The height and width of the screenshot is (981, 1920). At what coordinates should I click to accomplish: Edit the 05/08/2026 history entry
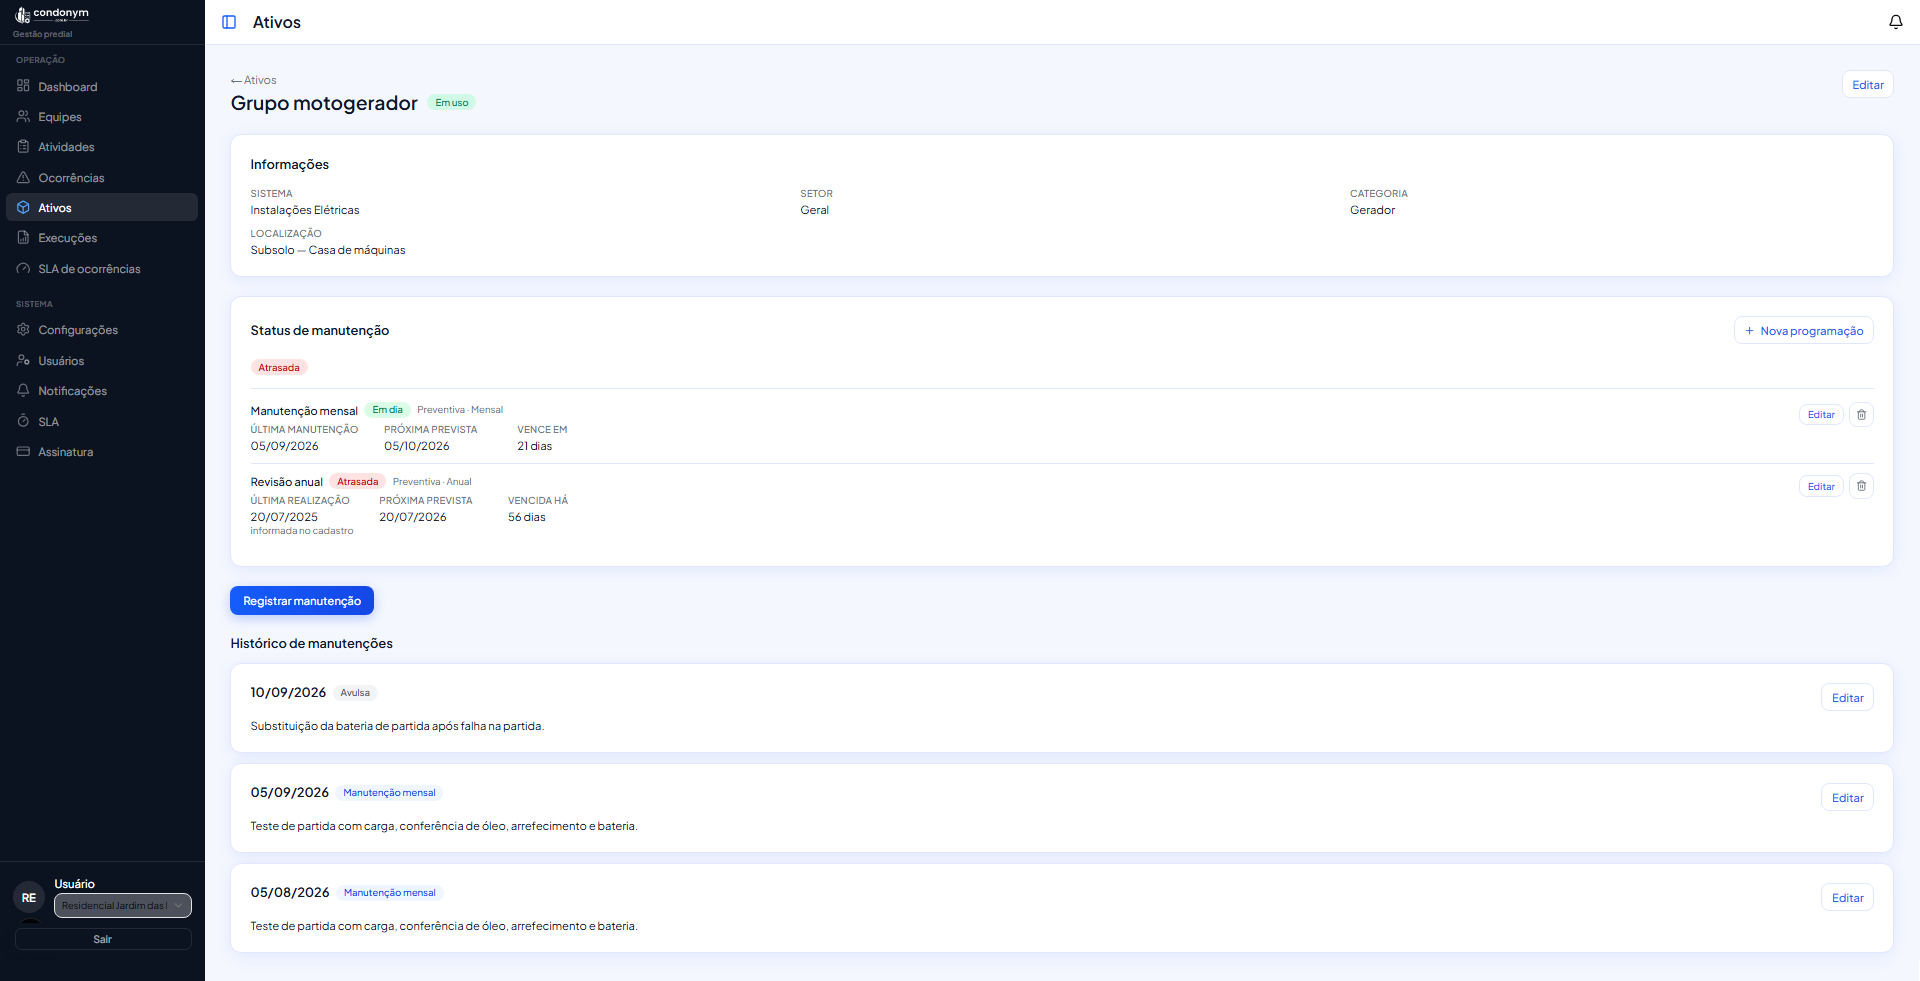click(1847, 898)
